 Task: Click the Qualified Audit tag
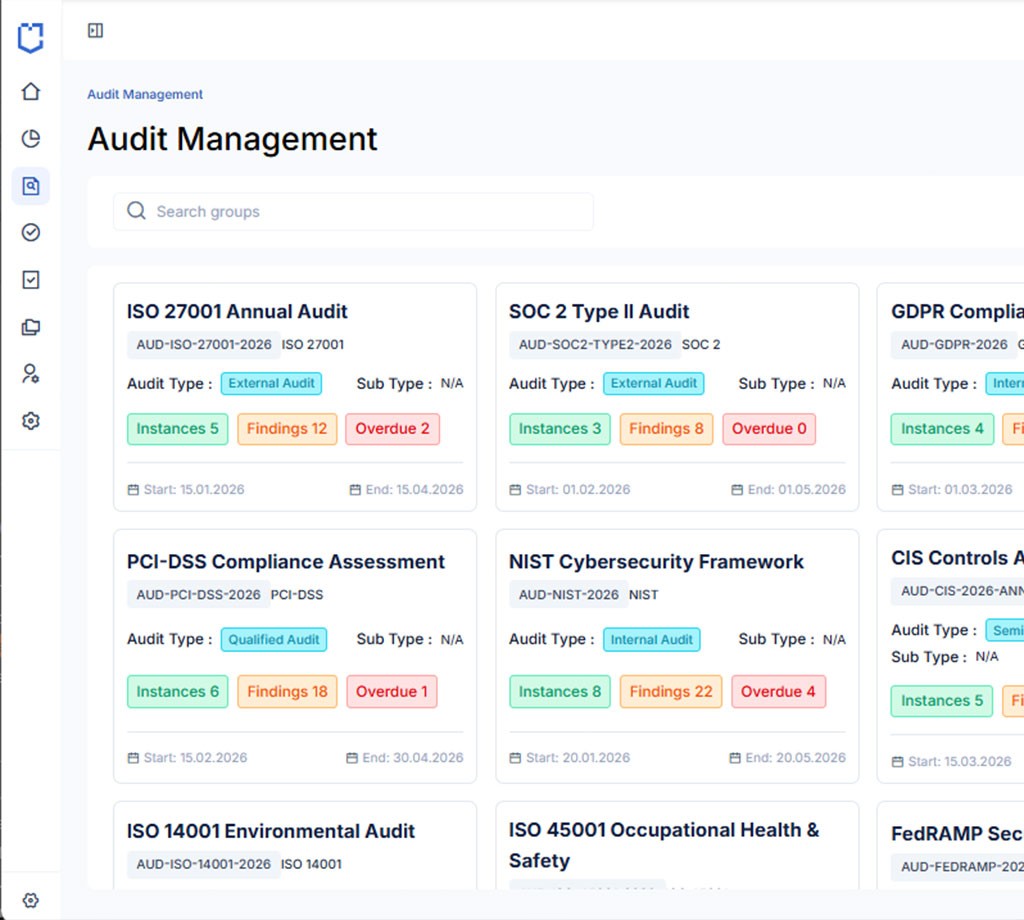tap(274, 639)
